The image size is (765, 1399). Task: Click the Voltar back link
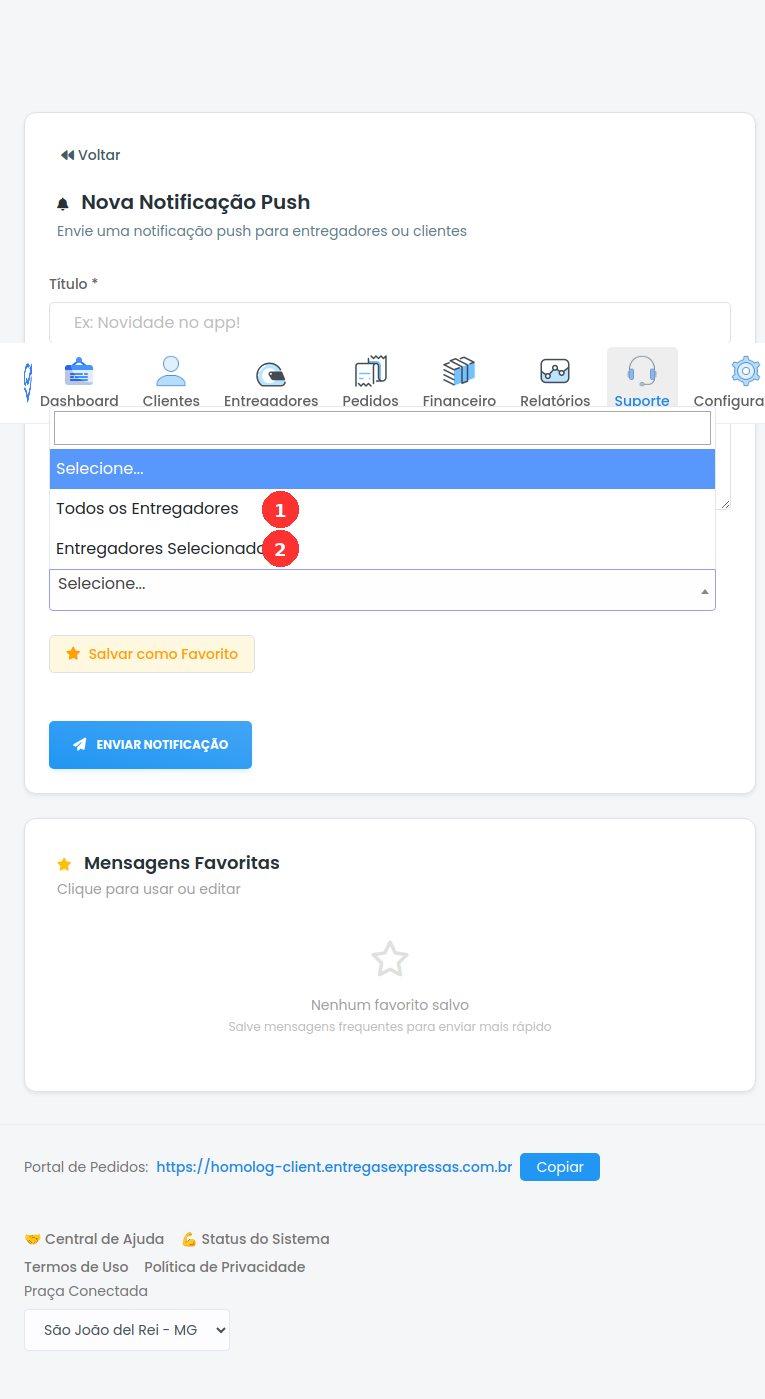(x=90, y=155)
